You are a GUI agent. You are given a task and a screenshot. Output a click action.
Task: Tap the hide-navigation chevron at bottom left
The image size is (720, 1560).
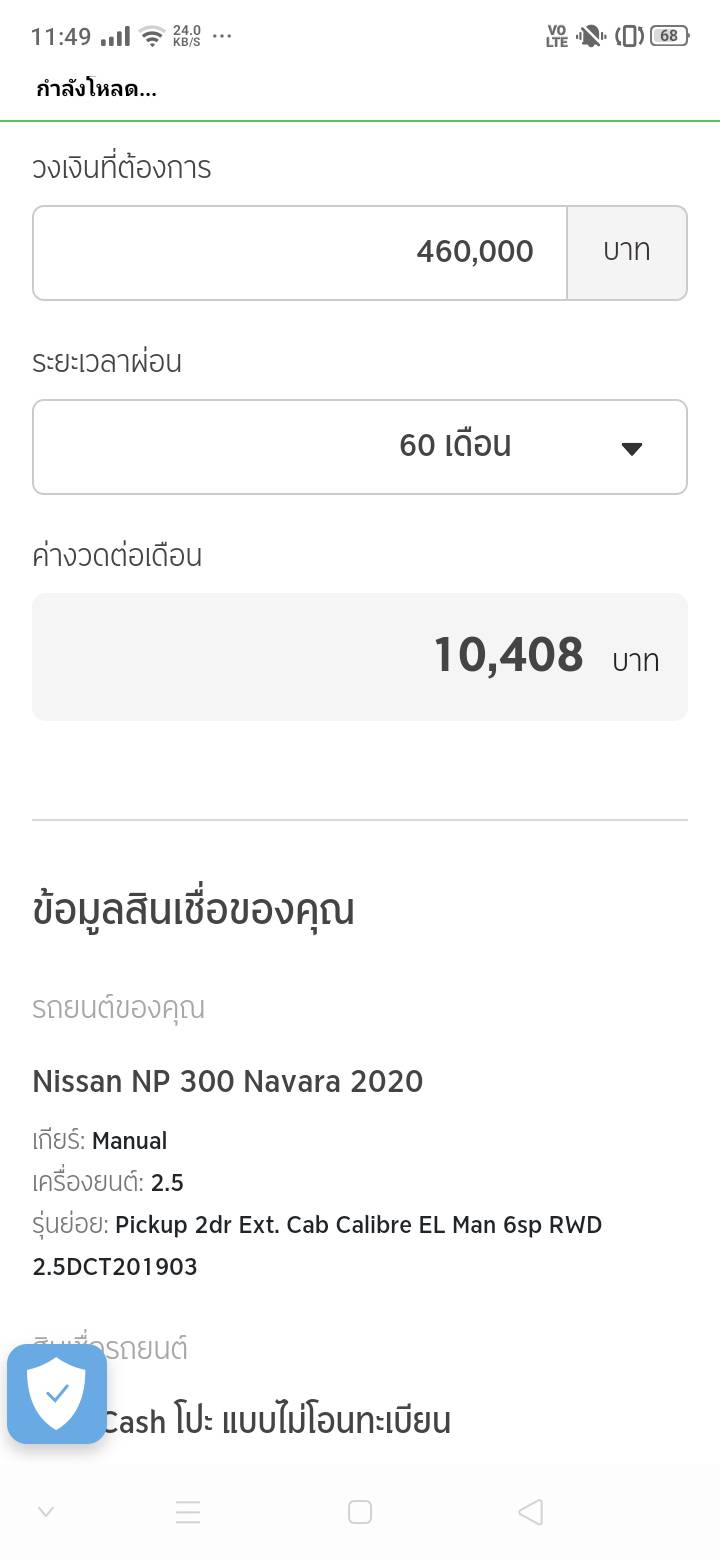point(45,1511)
